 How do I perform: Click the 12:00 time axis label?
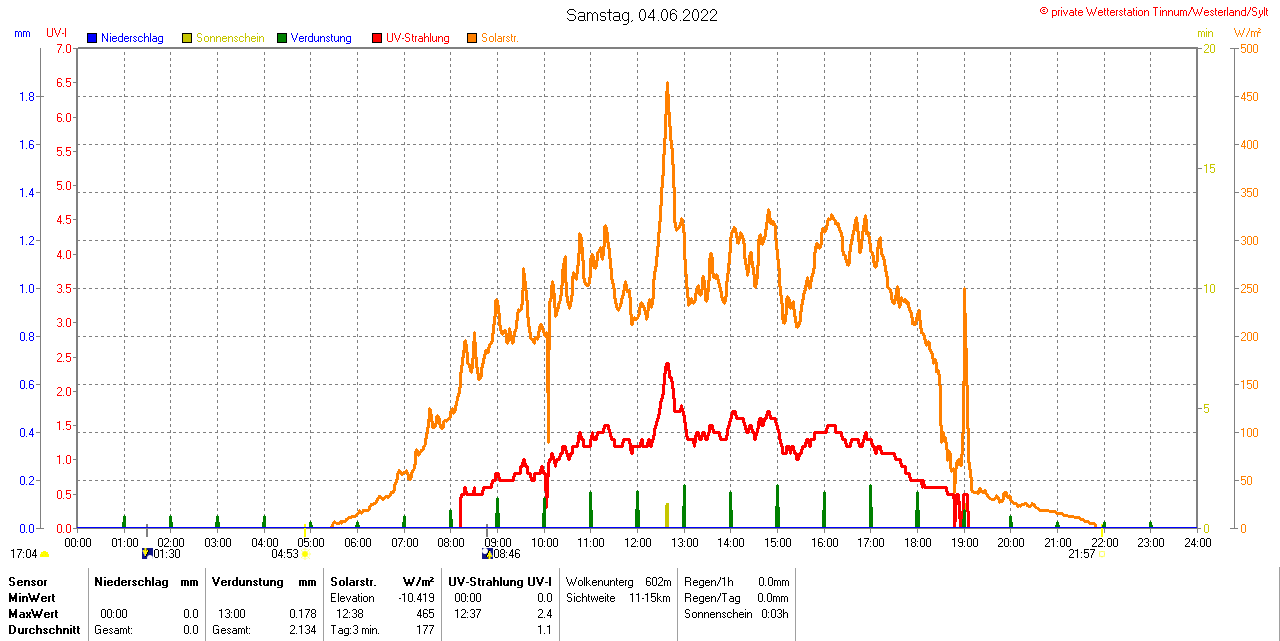(x=637, y=542)
